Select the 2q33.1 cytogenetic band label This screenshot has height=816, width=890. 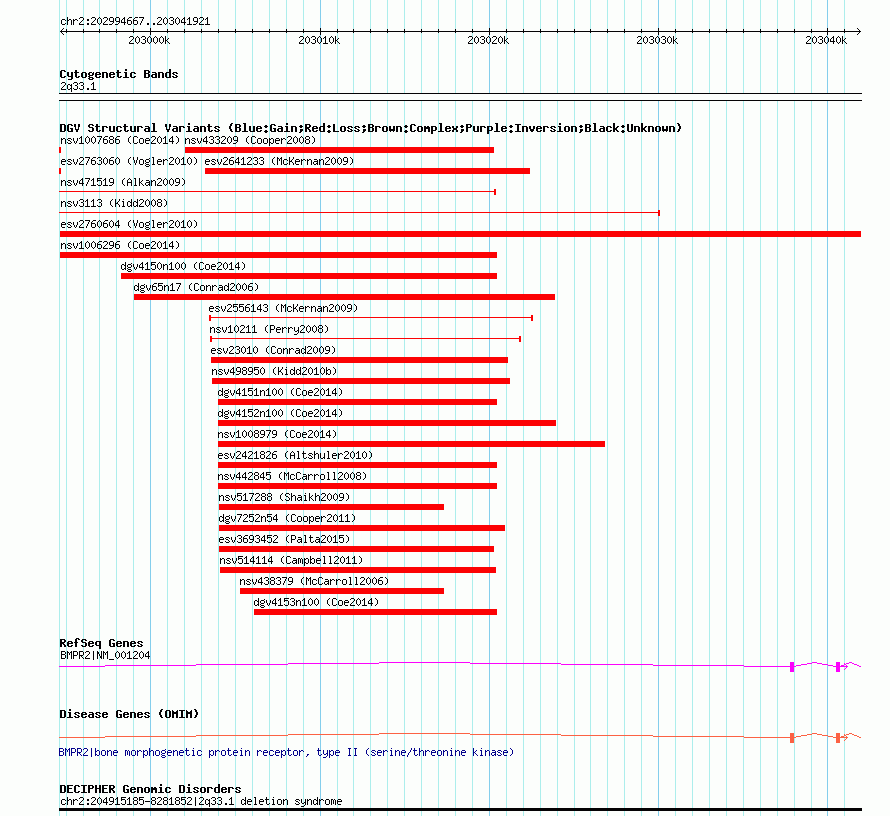pos(78,86)
